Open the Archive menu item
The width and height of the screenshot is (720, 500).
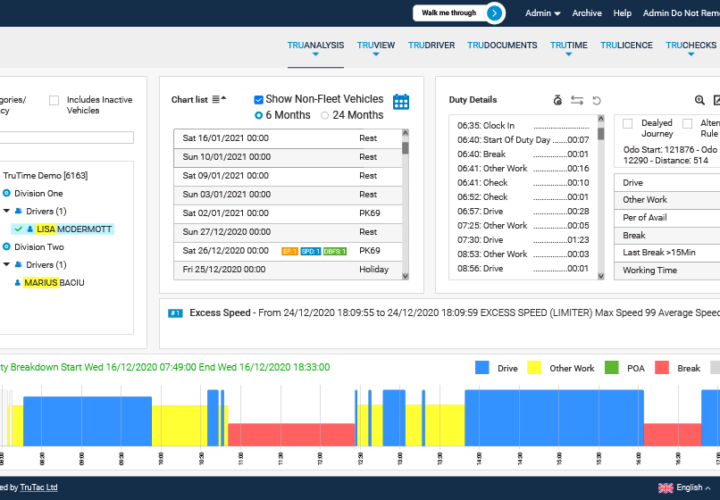pos(587,13)
